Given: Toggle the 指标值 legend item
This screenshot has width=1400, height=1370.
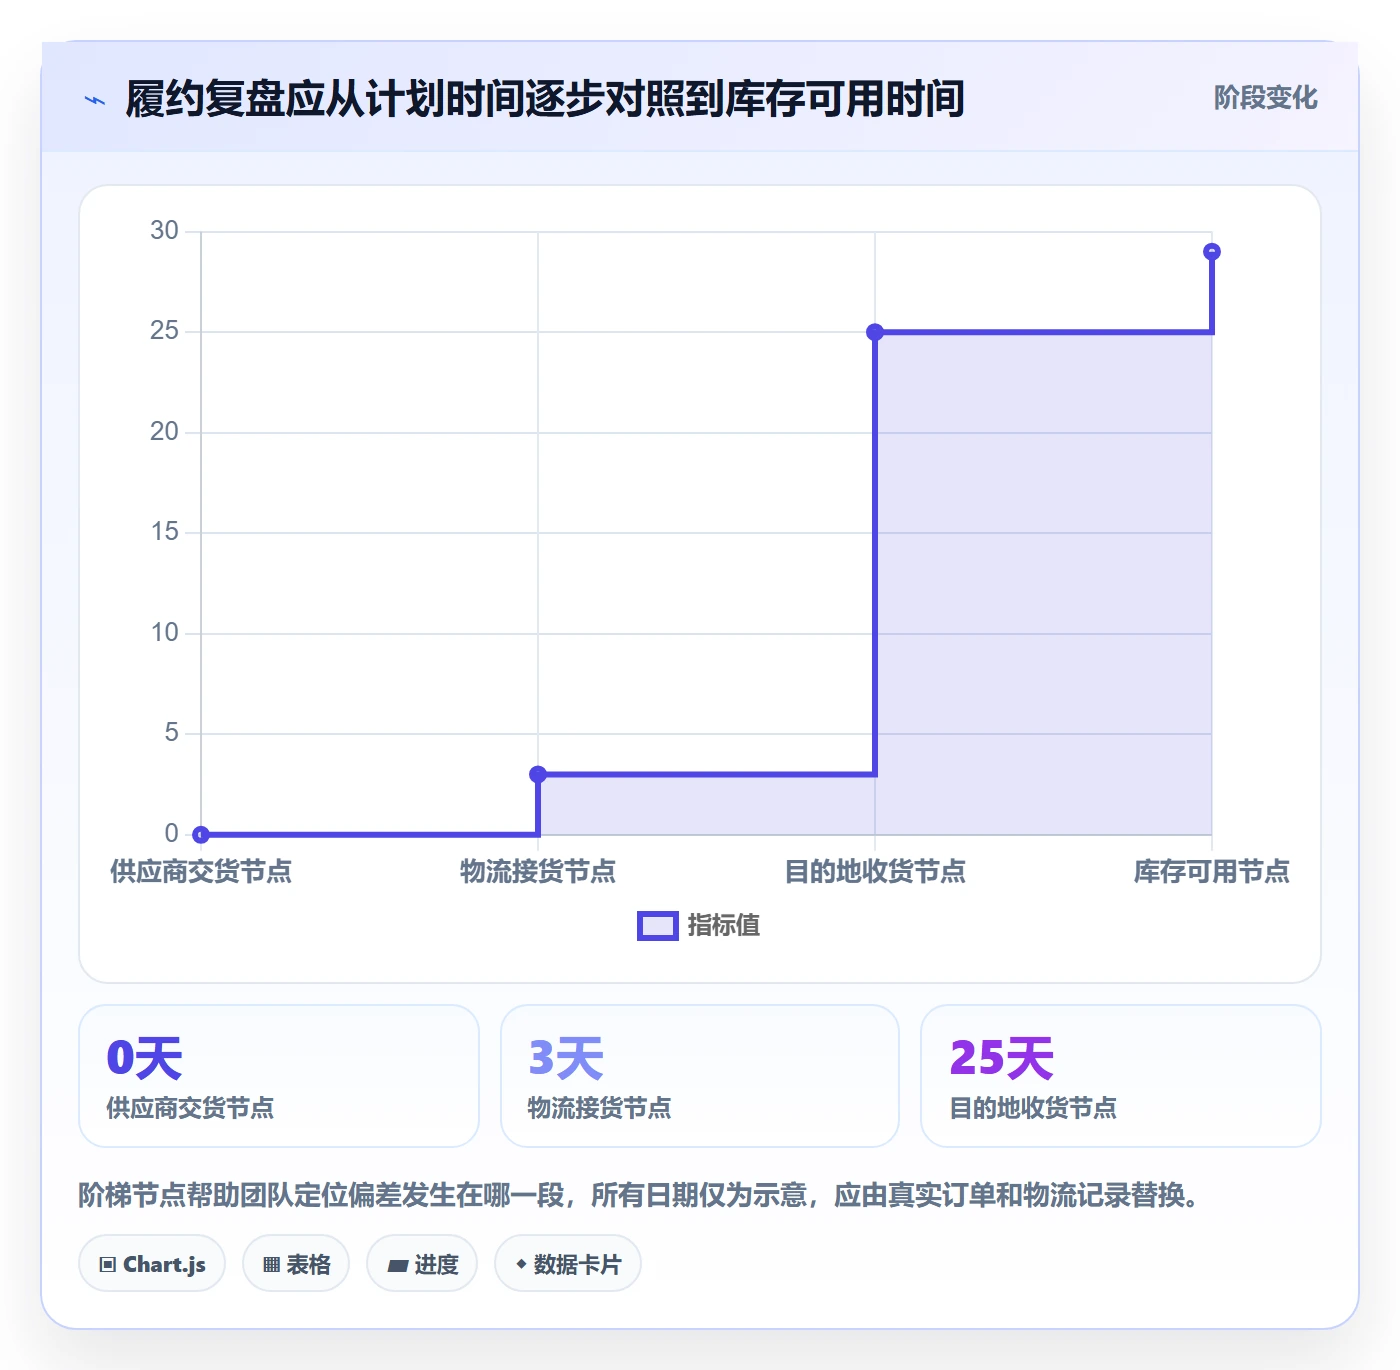Looking at the screenshot, I should [x=699, y=926].
